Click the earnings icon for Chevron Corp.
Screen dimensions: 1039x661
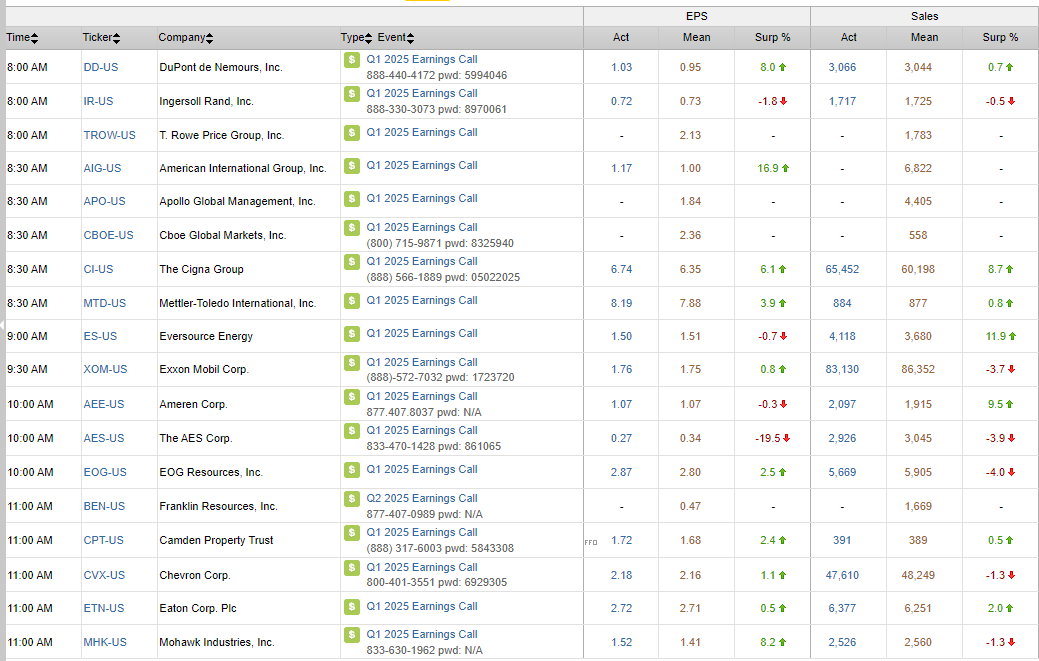click(x=352, y=568)
